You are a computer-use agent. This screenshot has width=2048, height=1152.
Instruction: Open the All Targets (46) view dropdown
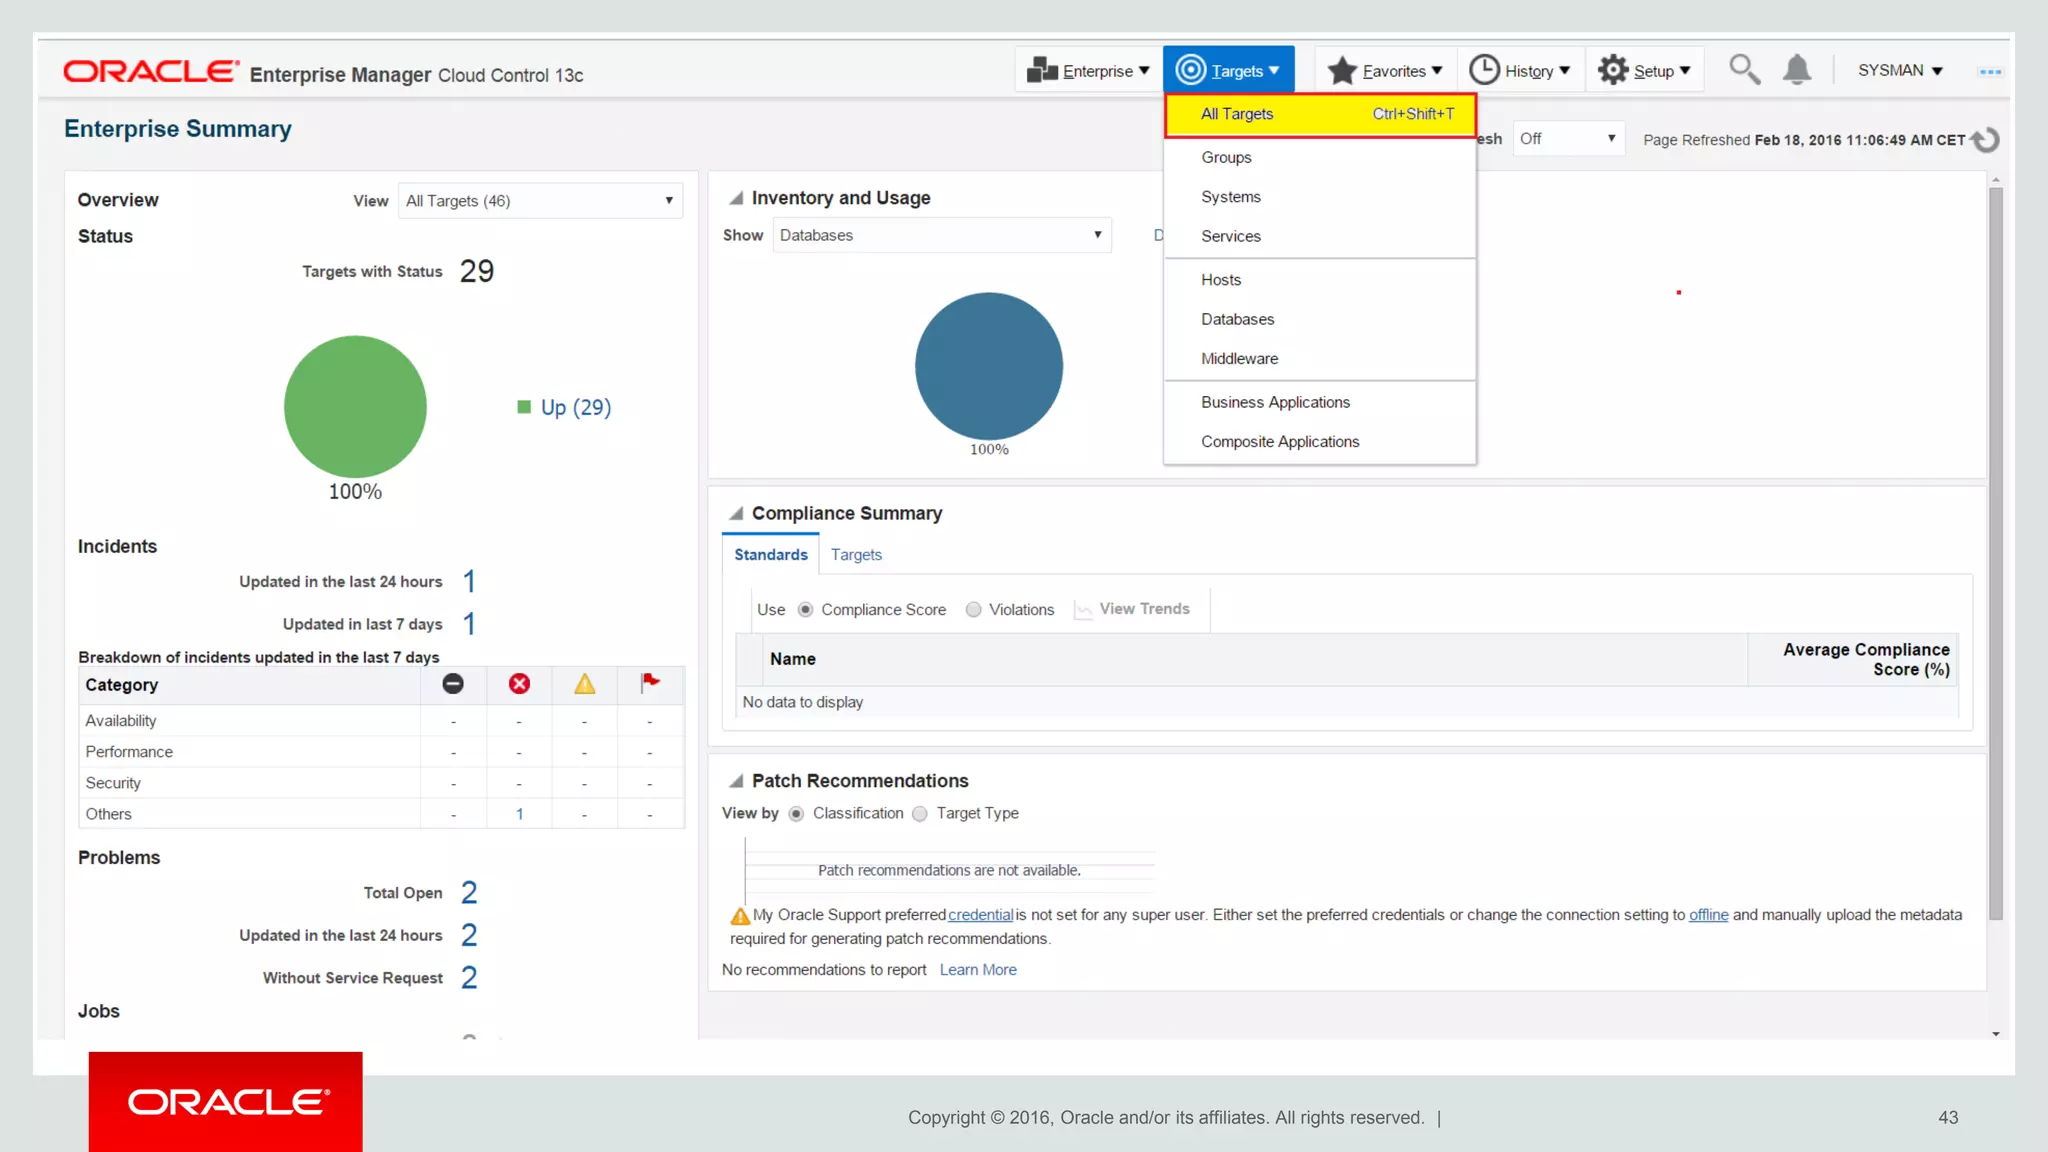[x=540, y=201]
